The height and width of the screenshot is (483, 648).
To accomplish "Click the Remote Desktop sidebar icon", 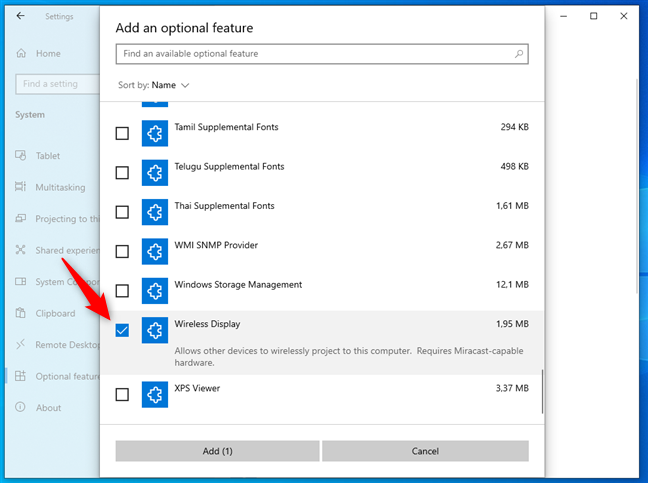I will [x=20, y=344].
